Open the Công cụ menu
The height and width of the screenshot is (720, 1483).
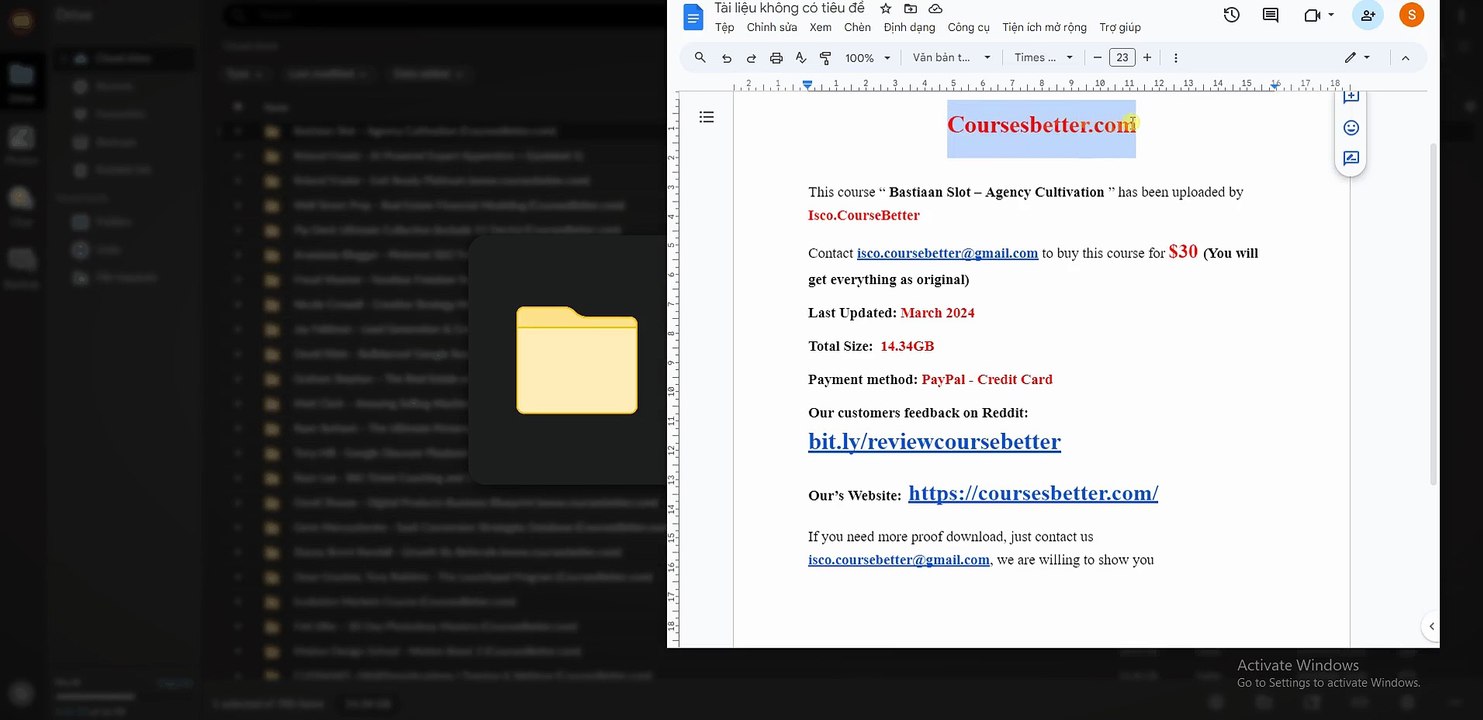click(968, 28)
